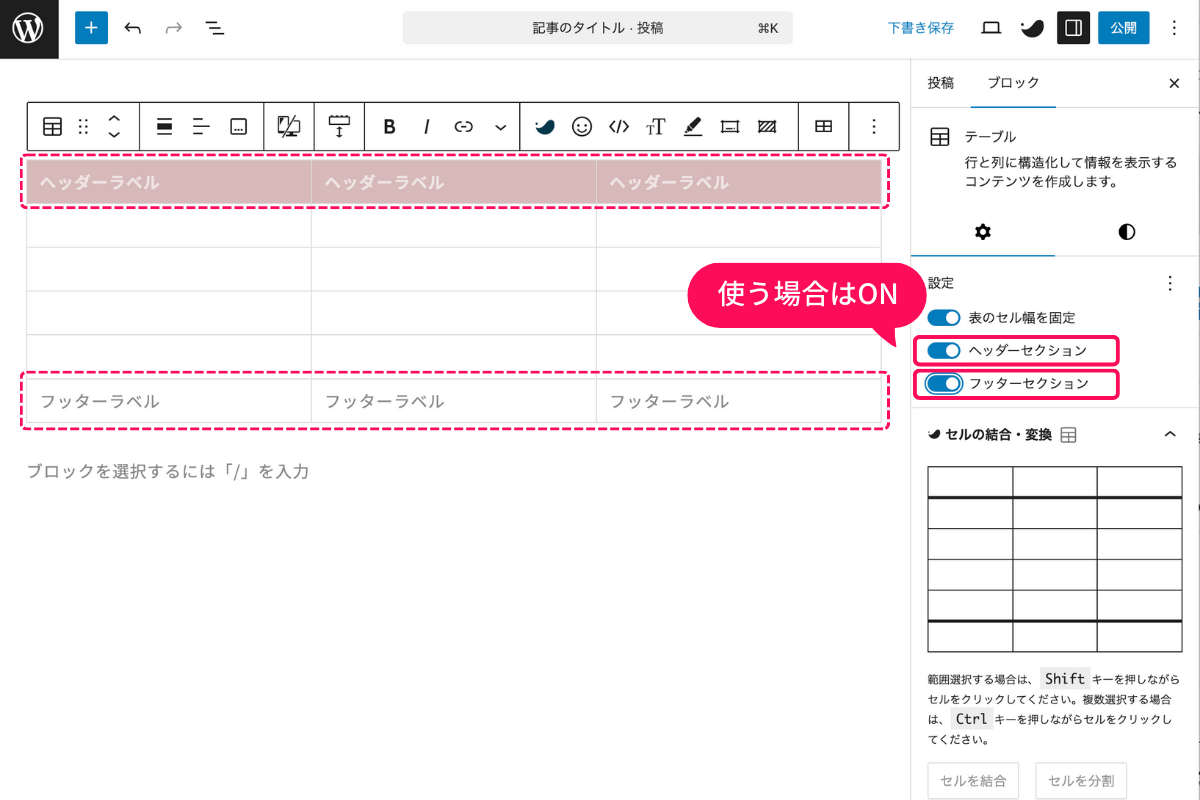This screenshot has height=800, width=1200.
Task: Switch to the 投稿 tab
Action: (x=940, y=84)
